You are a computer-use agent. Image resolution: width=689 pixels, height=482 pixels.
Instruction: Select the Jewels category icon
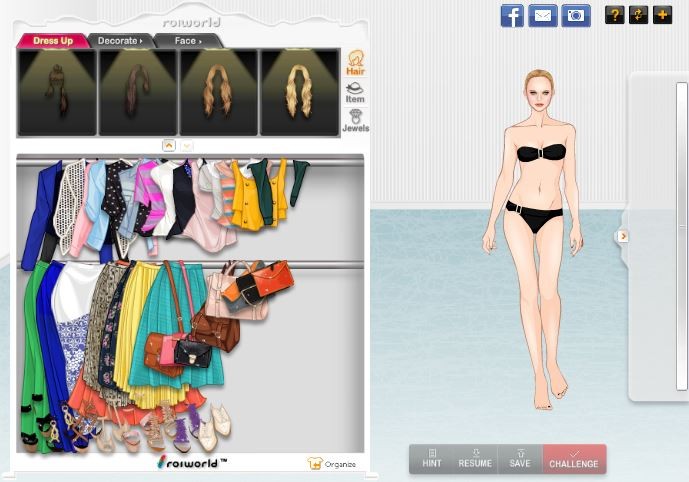point(355,121)
